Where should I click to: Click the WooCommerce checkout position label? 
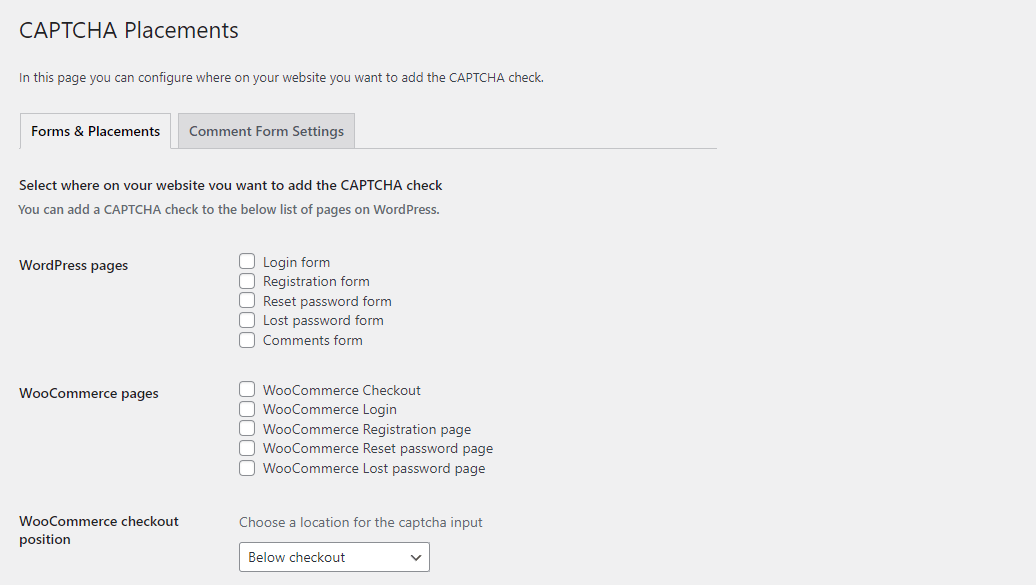[x=98, y=530]
